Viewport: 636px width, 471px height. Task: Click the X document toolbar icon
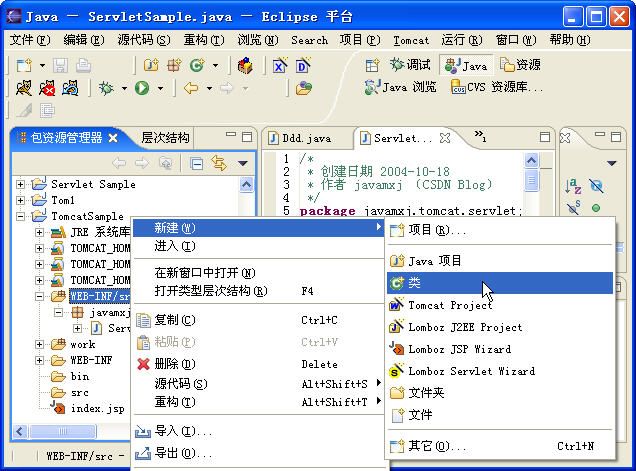pyautogui.click(x=279, y=65)
